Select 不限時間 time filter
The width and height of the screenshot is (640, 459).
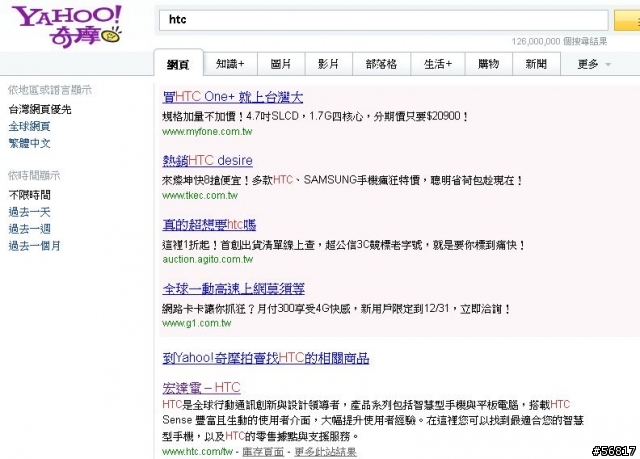29,195
